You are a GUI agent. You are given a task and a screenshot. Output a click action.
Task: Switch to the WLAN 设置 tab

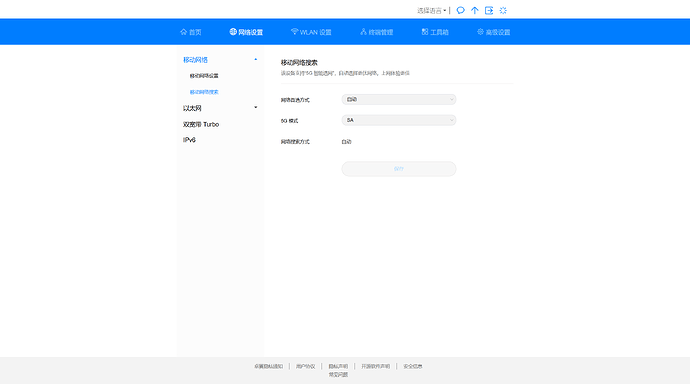click(x=311, y=32)
